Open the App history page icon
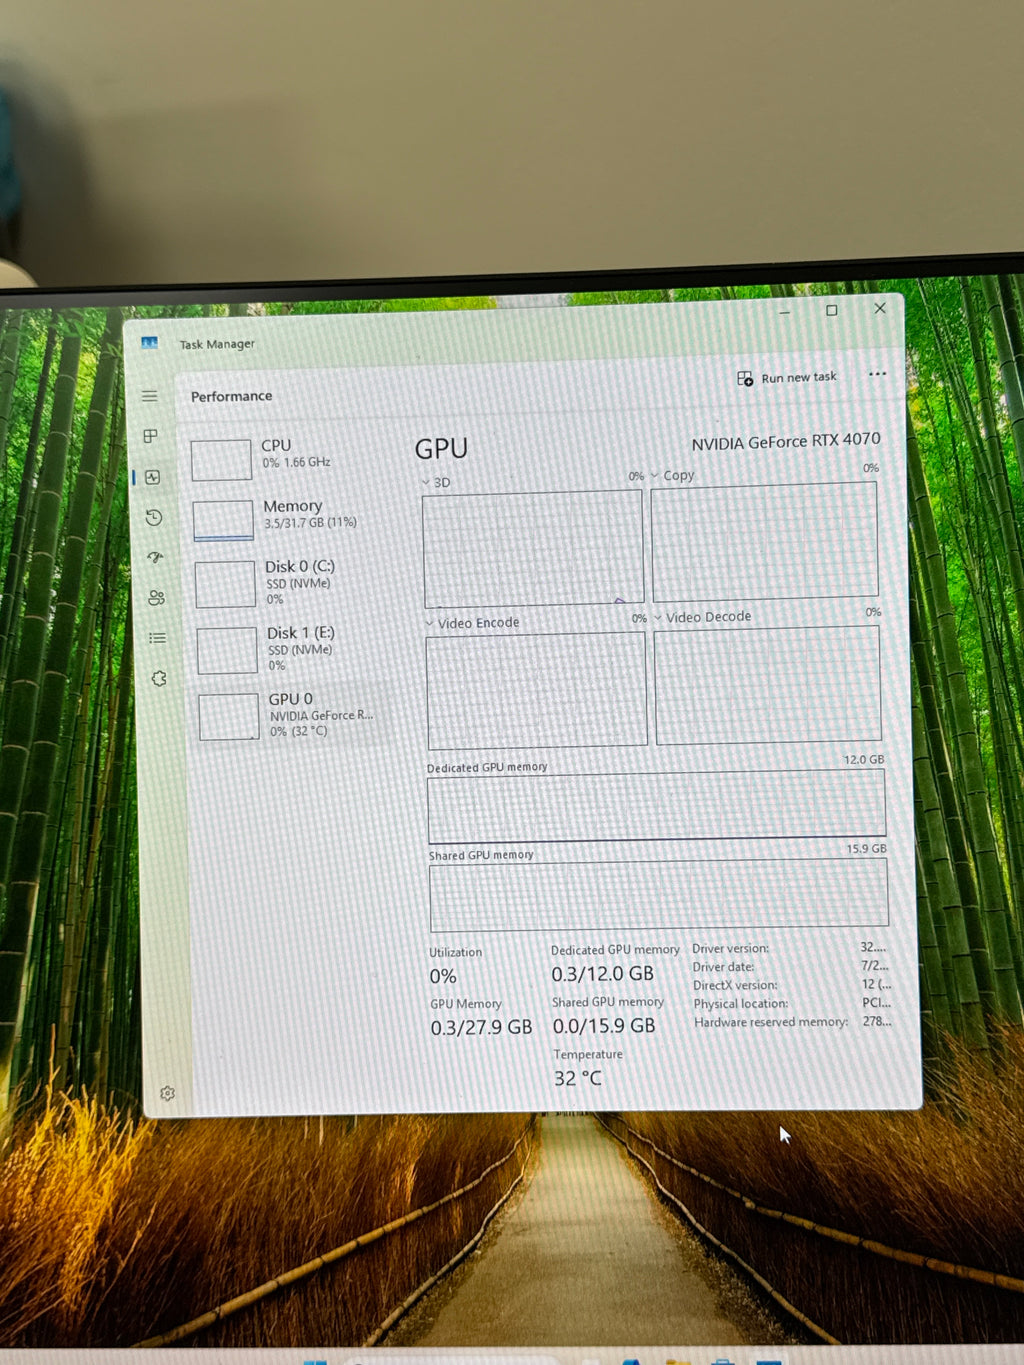Image resolution: width=1024 pixels, height=1365 pixels. pyautogui.click(x=154, y=517)
